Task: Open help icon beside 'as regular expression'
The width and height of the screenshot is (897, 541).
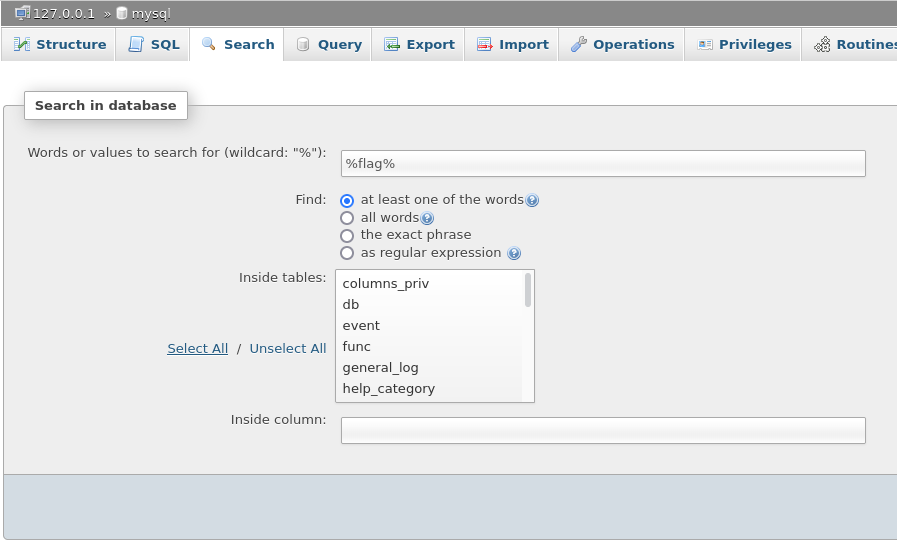Action: coord(514,253)
